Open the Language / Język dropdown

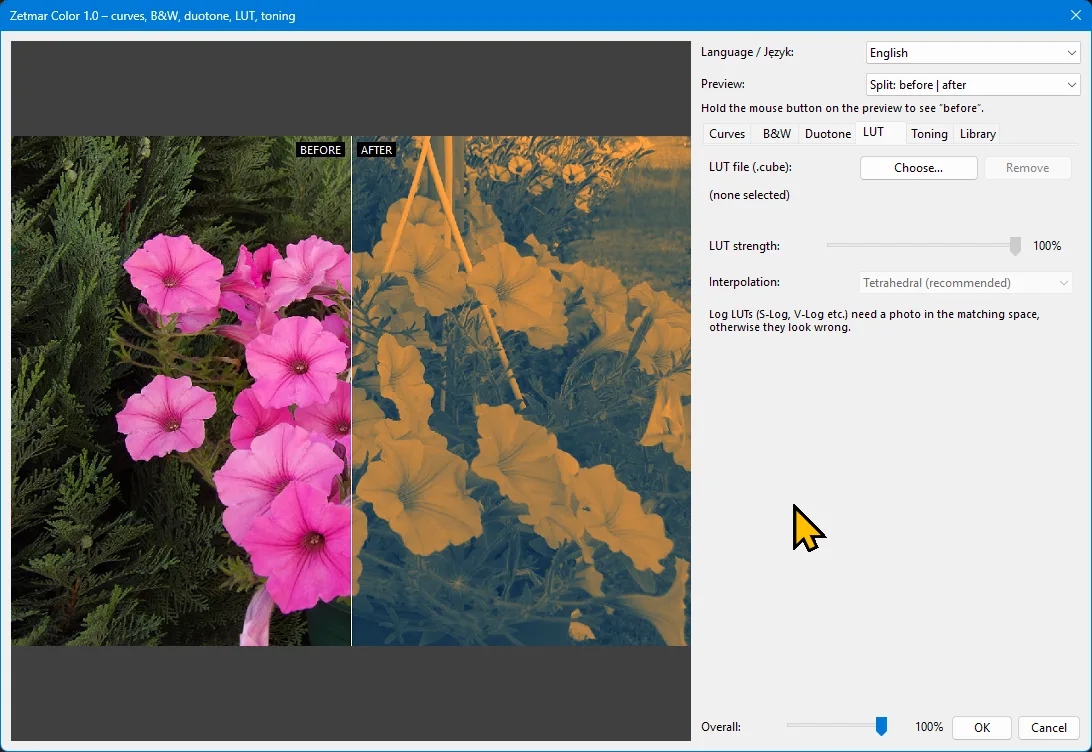[x=973, y=53]
